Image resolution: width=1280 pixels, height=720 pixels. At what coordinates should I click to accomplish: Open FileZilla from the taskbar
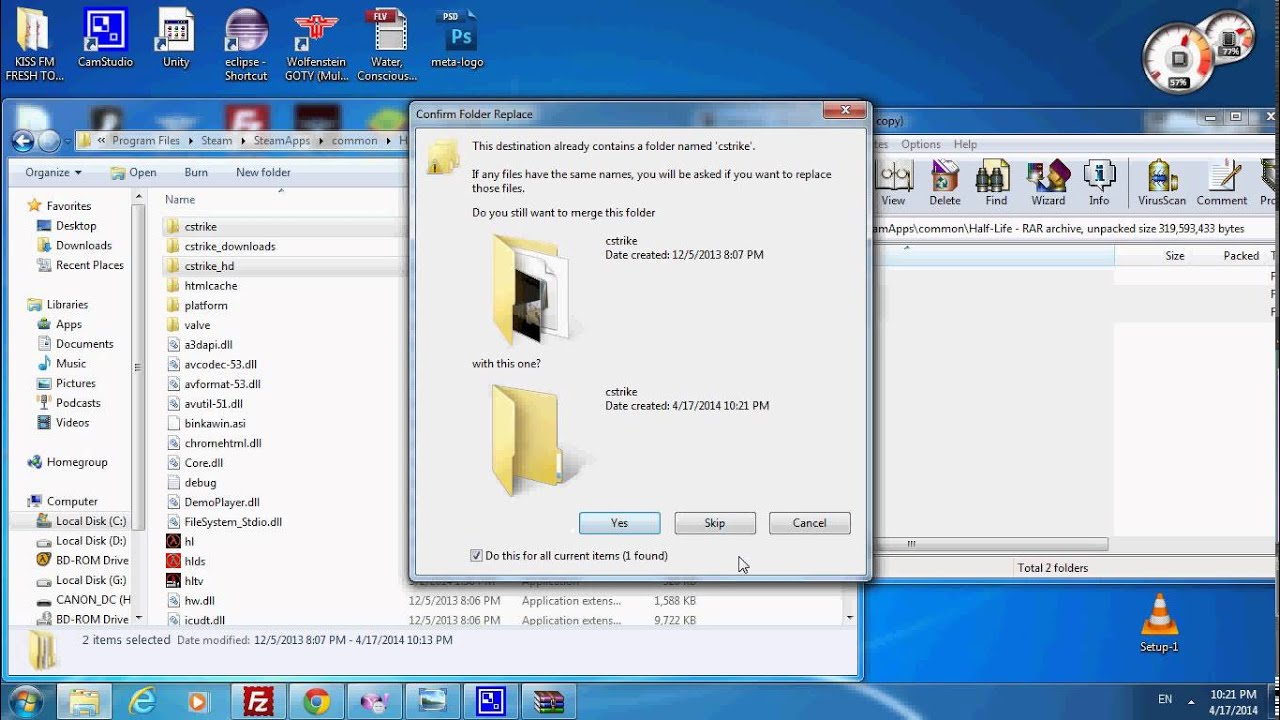coord(260,700)
